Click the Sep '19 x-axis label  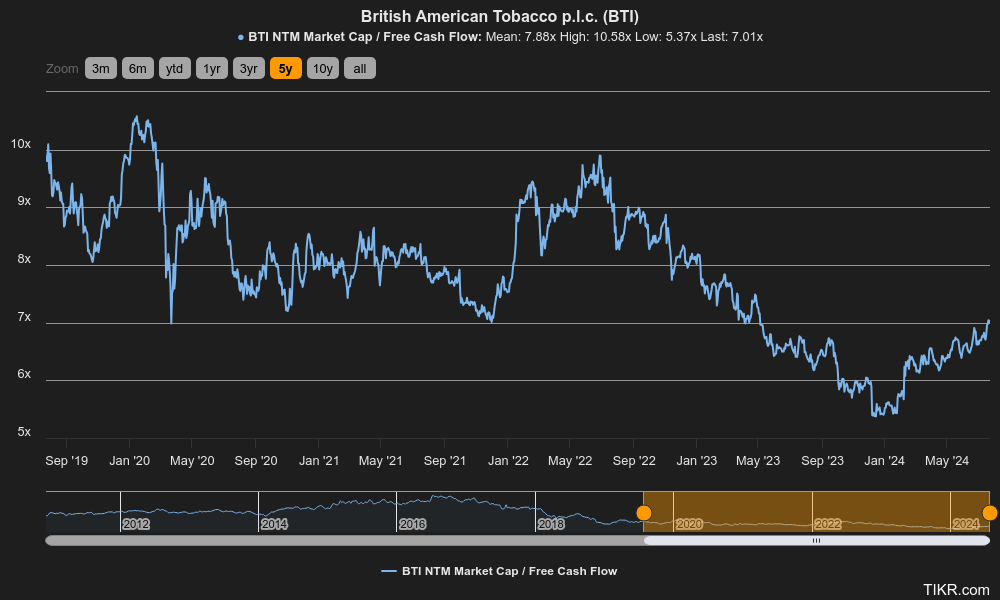coord(67,460)
